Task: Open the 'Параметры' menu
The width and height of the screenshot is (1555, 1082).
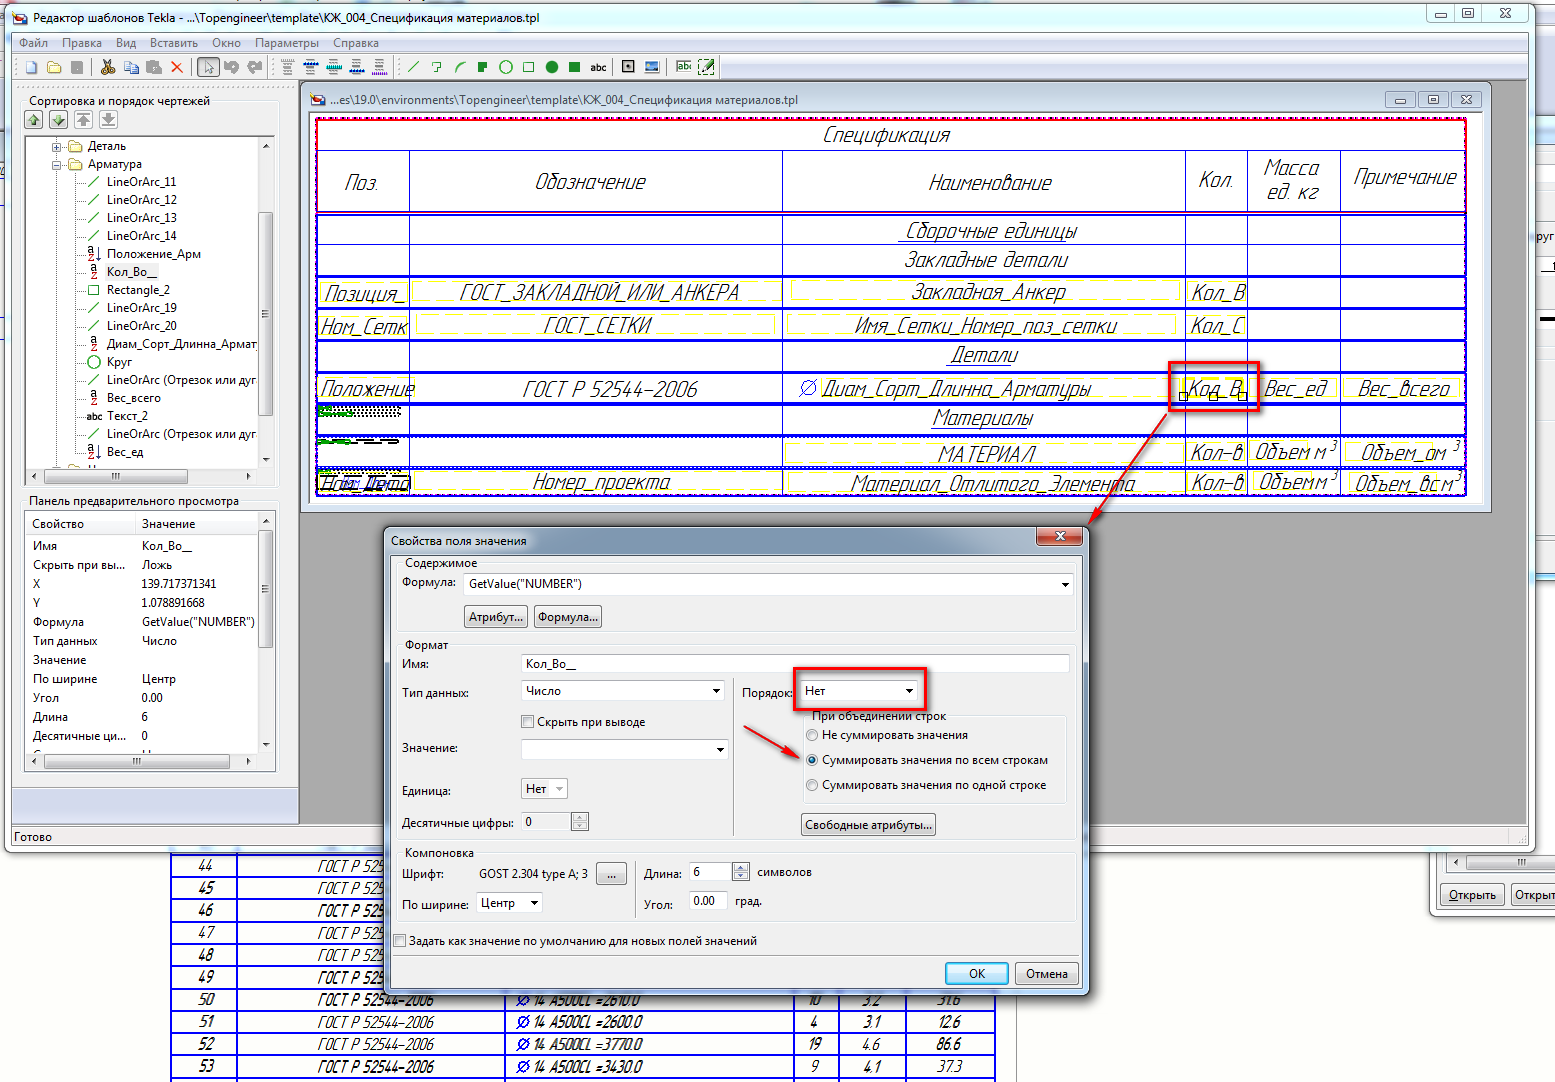Action: coord(286,43)
